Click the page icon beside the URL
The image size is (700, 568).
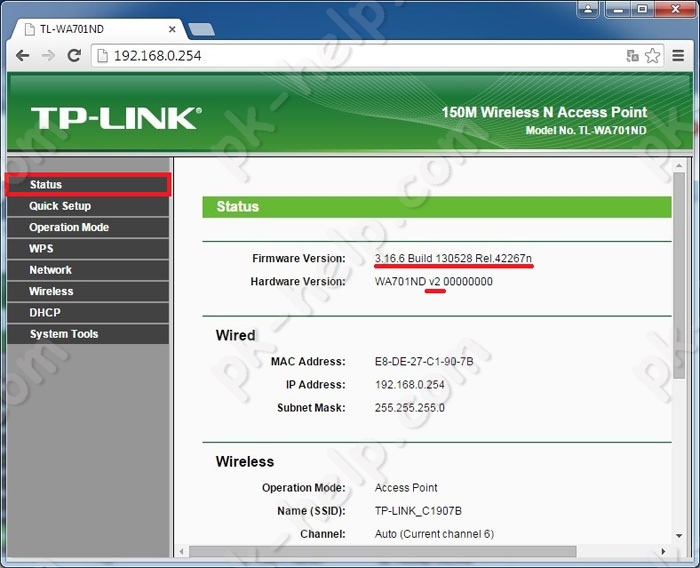click(103, 56)
